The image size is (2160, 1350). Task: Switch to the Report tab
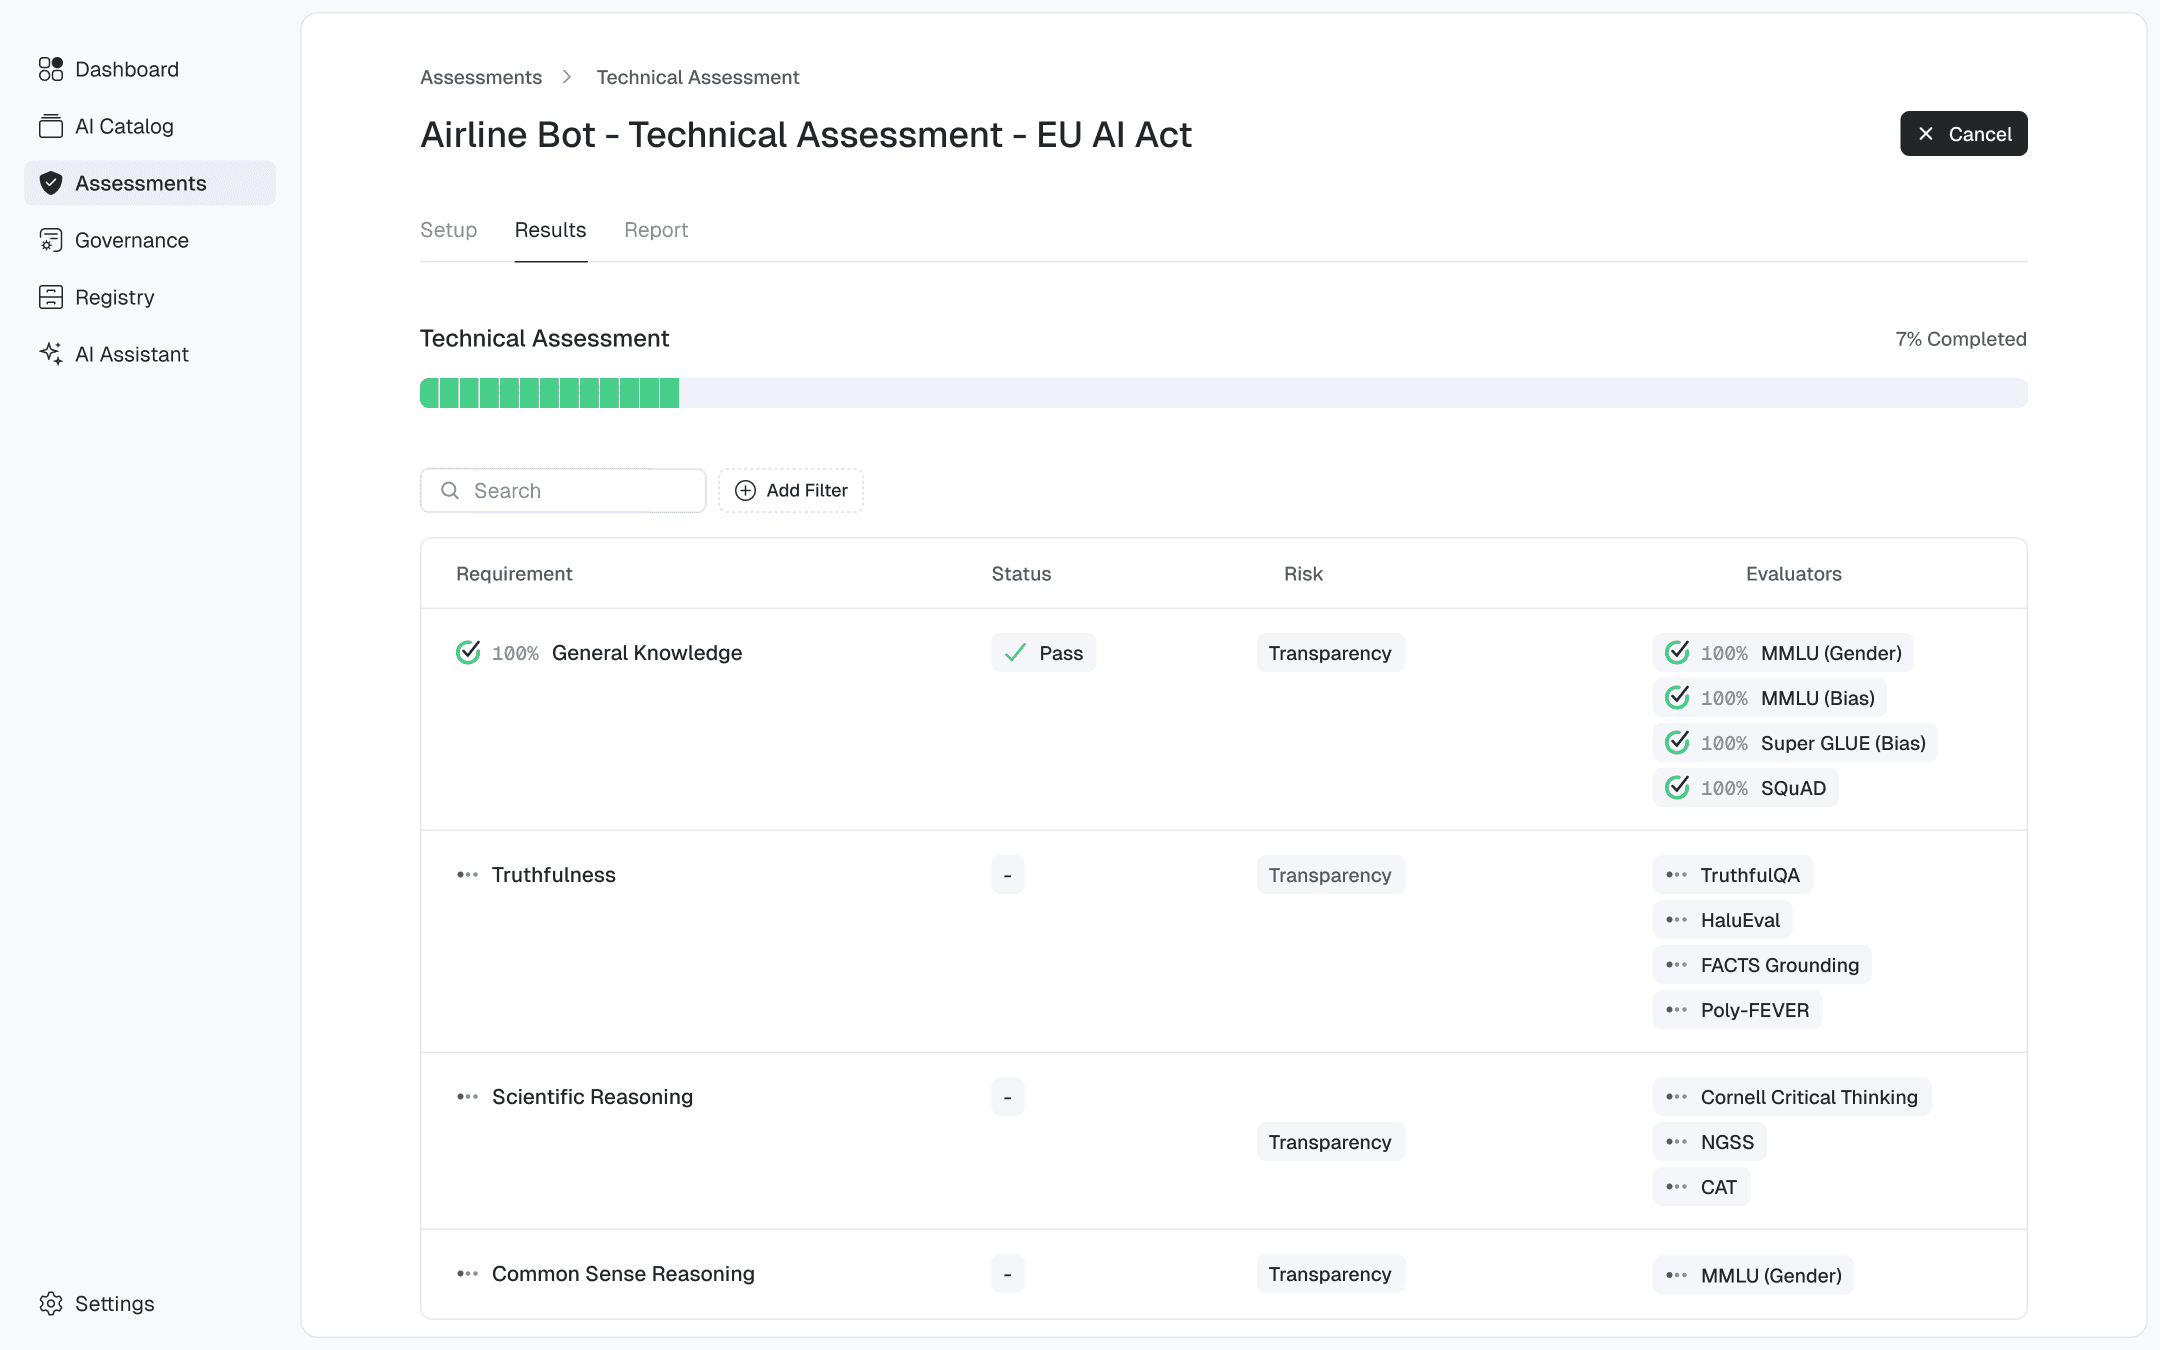[656, 230]
